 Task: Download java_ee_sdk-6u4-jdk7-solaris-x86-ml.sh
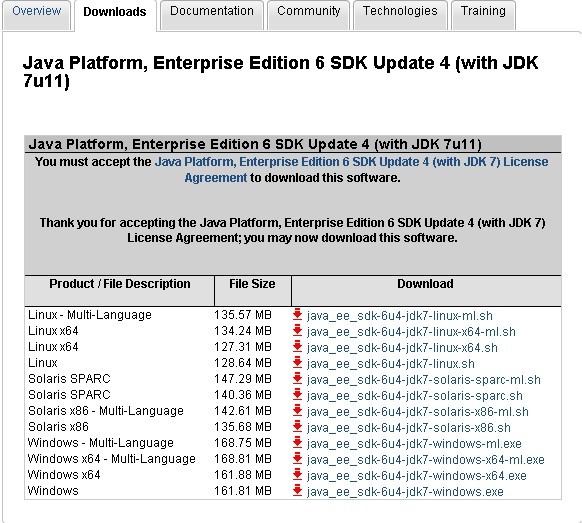418,412
